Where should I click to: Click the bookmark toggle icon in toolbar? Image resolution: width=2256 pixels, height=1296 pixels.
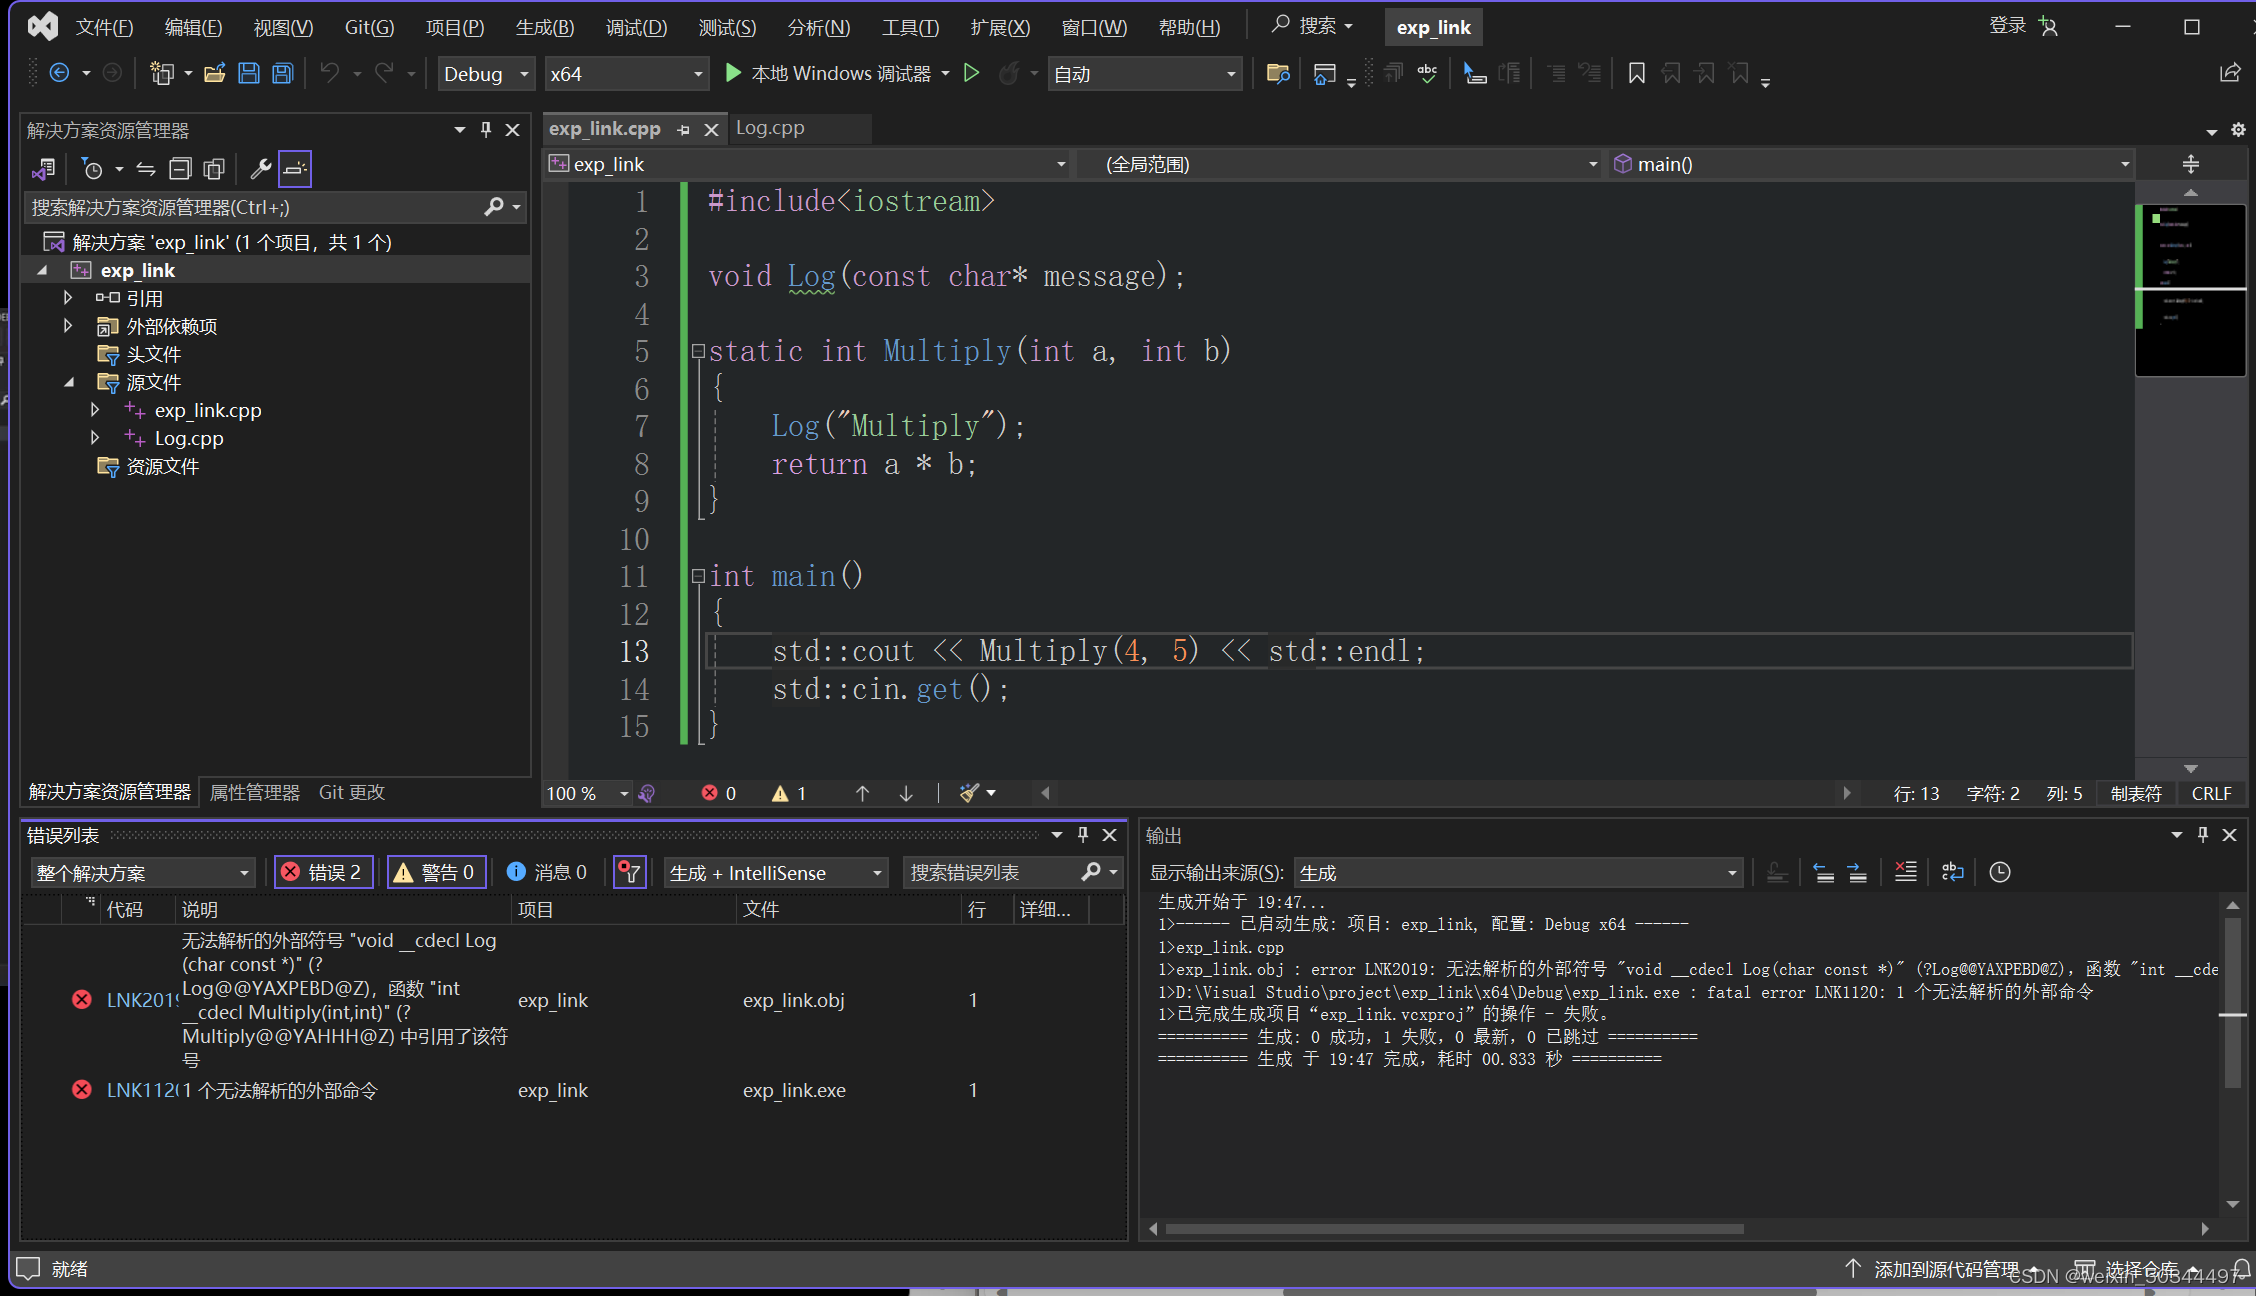click(1636, 73)
